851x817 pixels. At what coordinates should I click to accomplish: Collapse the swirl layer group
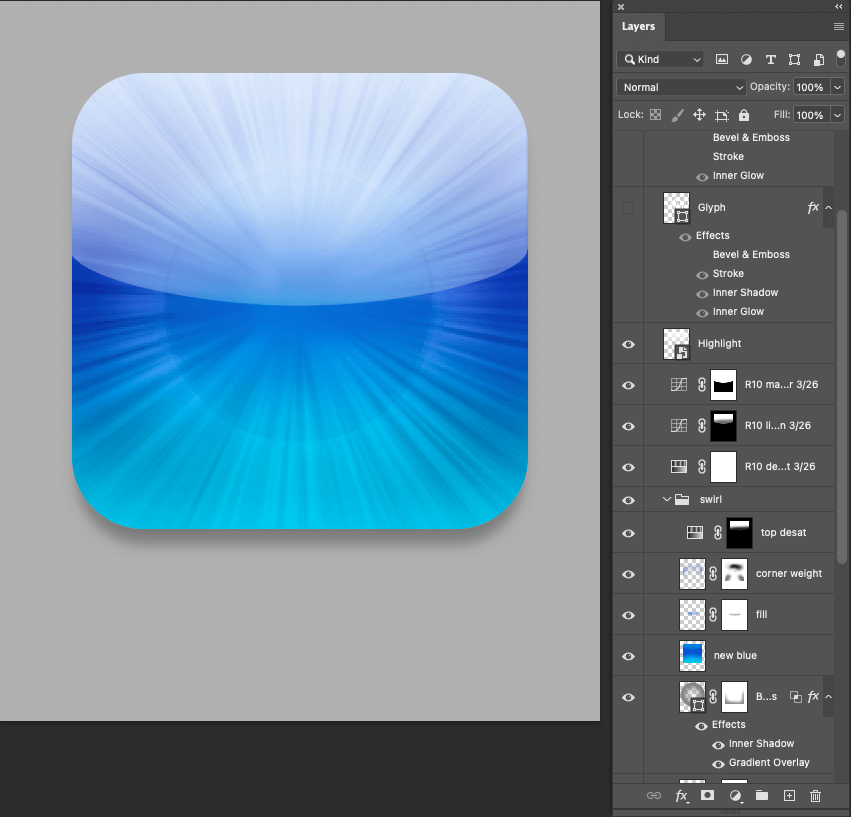coord(667,499)
